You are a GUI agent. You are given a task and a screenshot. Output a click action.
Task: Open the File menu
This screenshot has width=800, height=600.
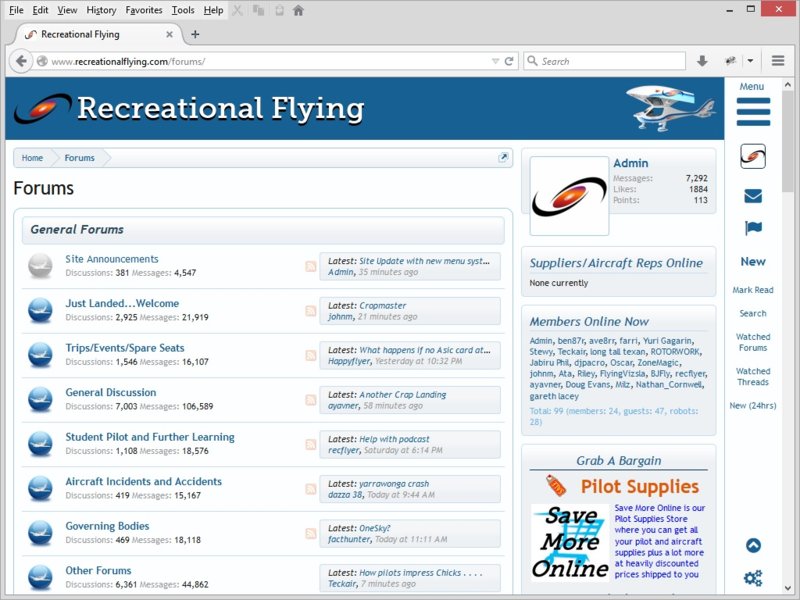coord(16,10)
